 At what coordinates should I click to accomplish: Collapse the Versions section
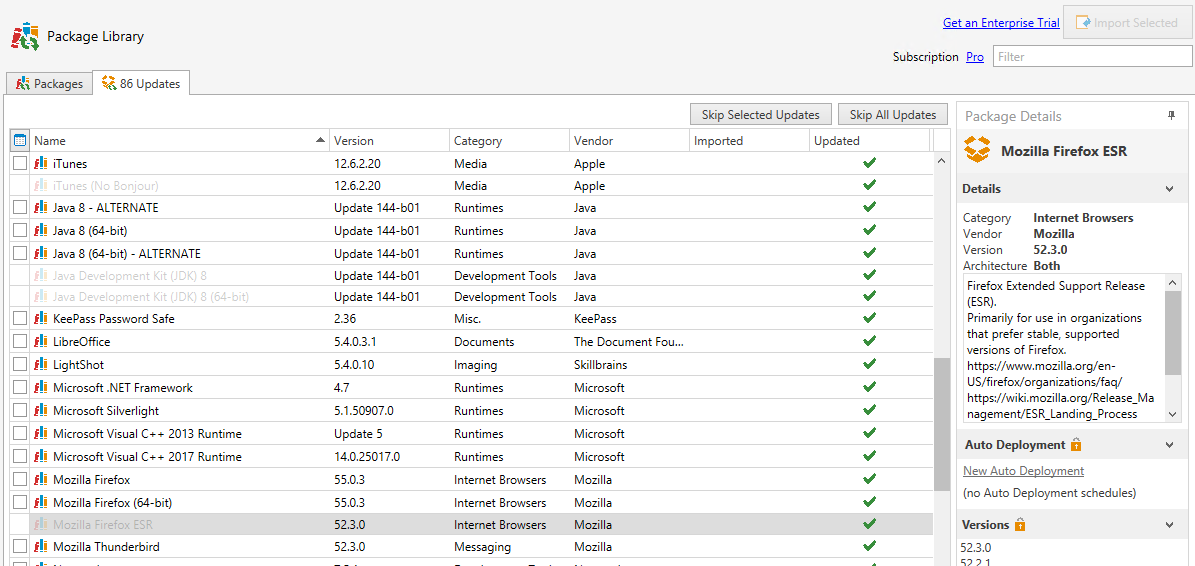[x=1169, y=525]
